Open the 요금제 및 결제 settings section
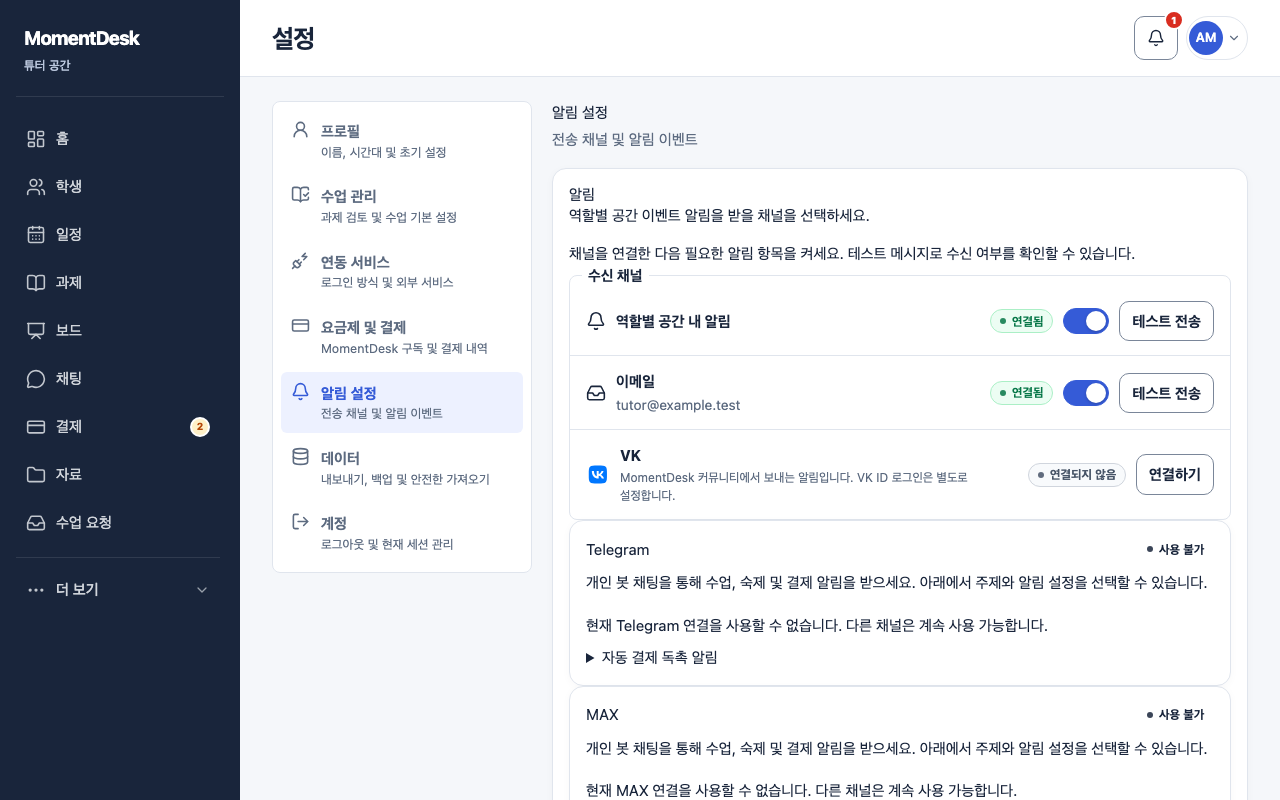The width and height of the screenshot is (1280, 800). click(402, 337)
